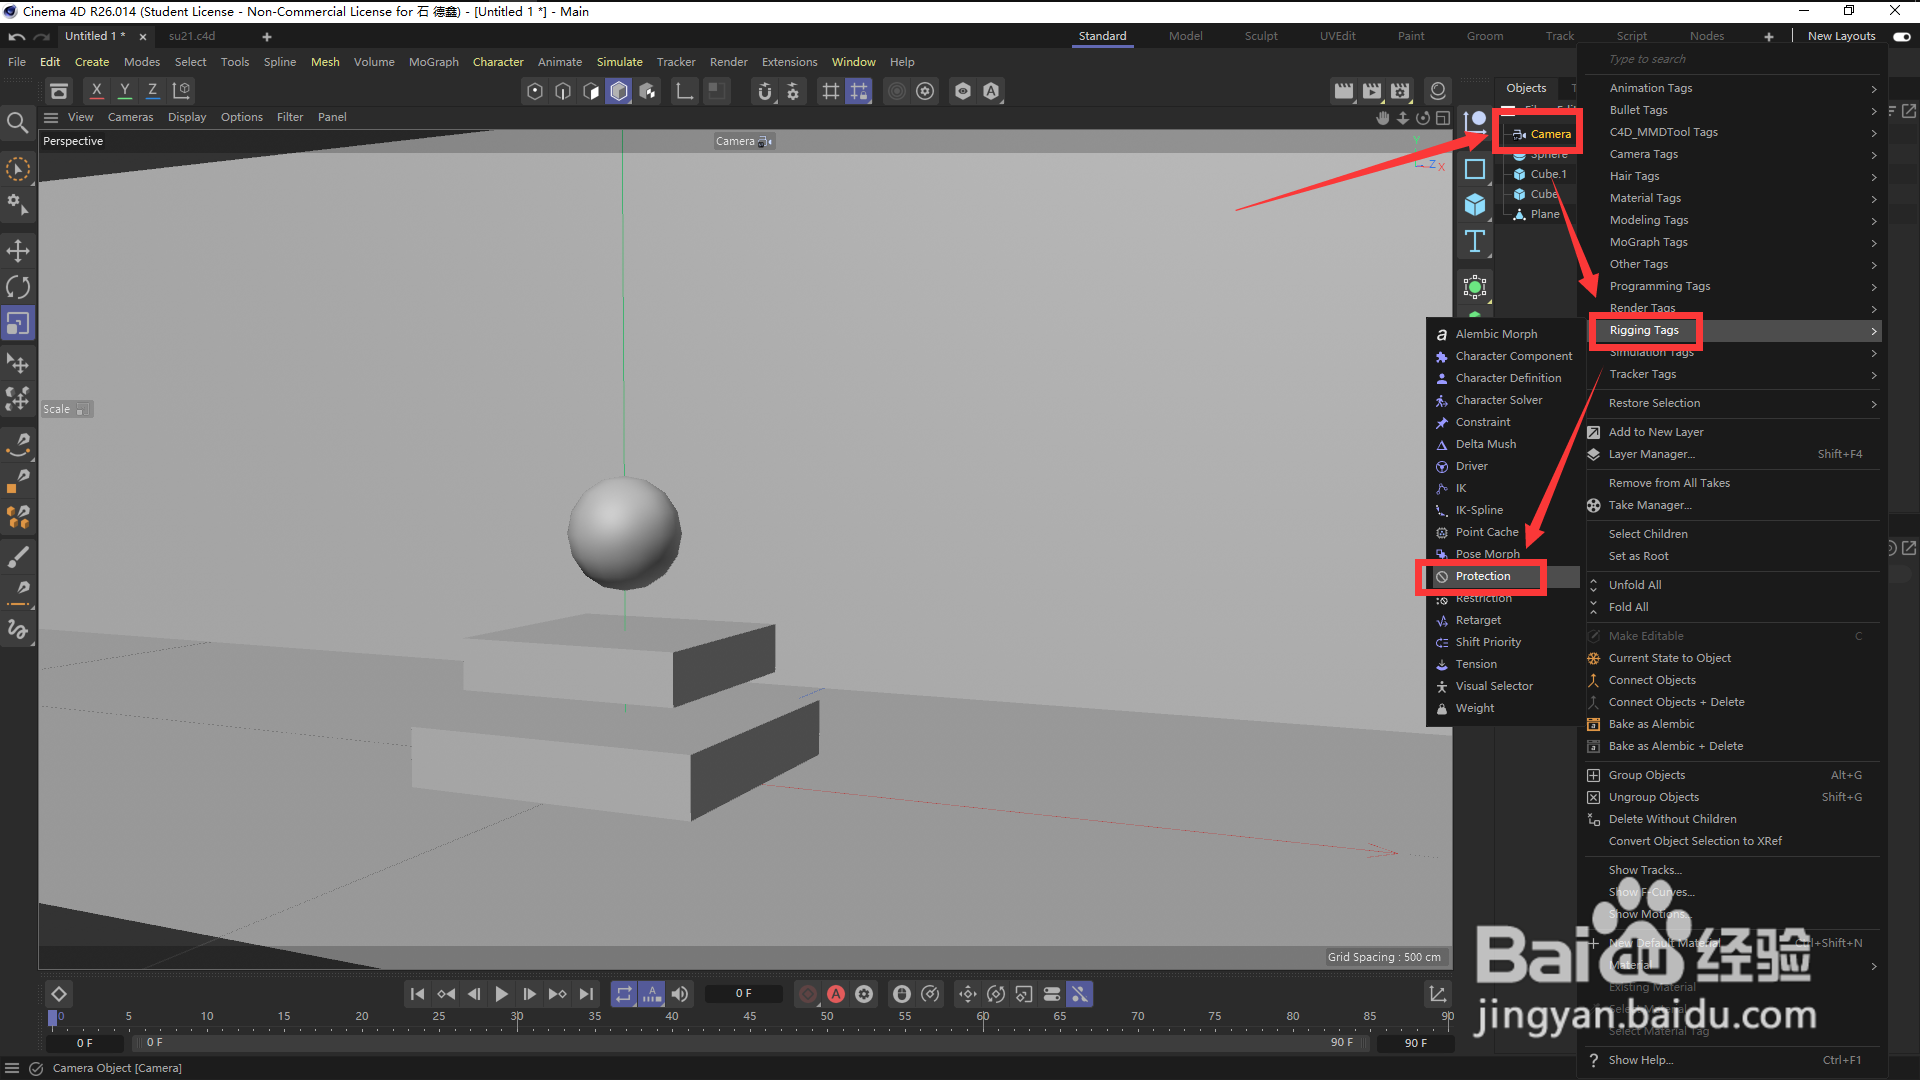Viewport: 1920px width, 1080px height.
Task: Activate the Scale tool icon
Action: (18, 324)
